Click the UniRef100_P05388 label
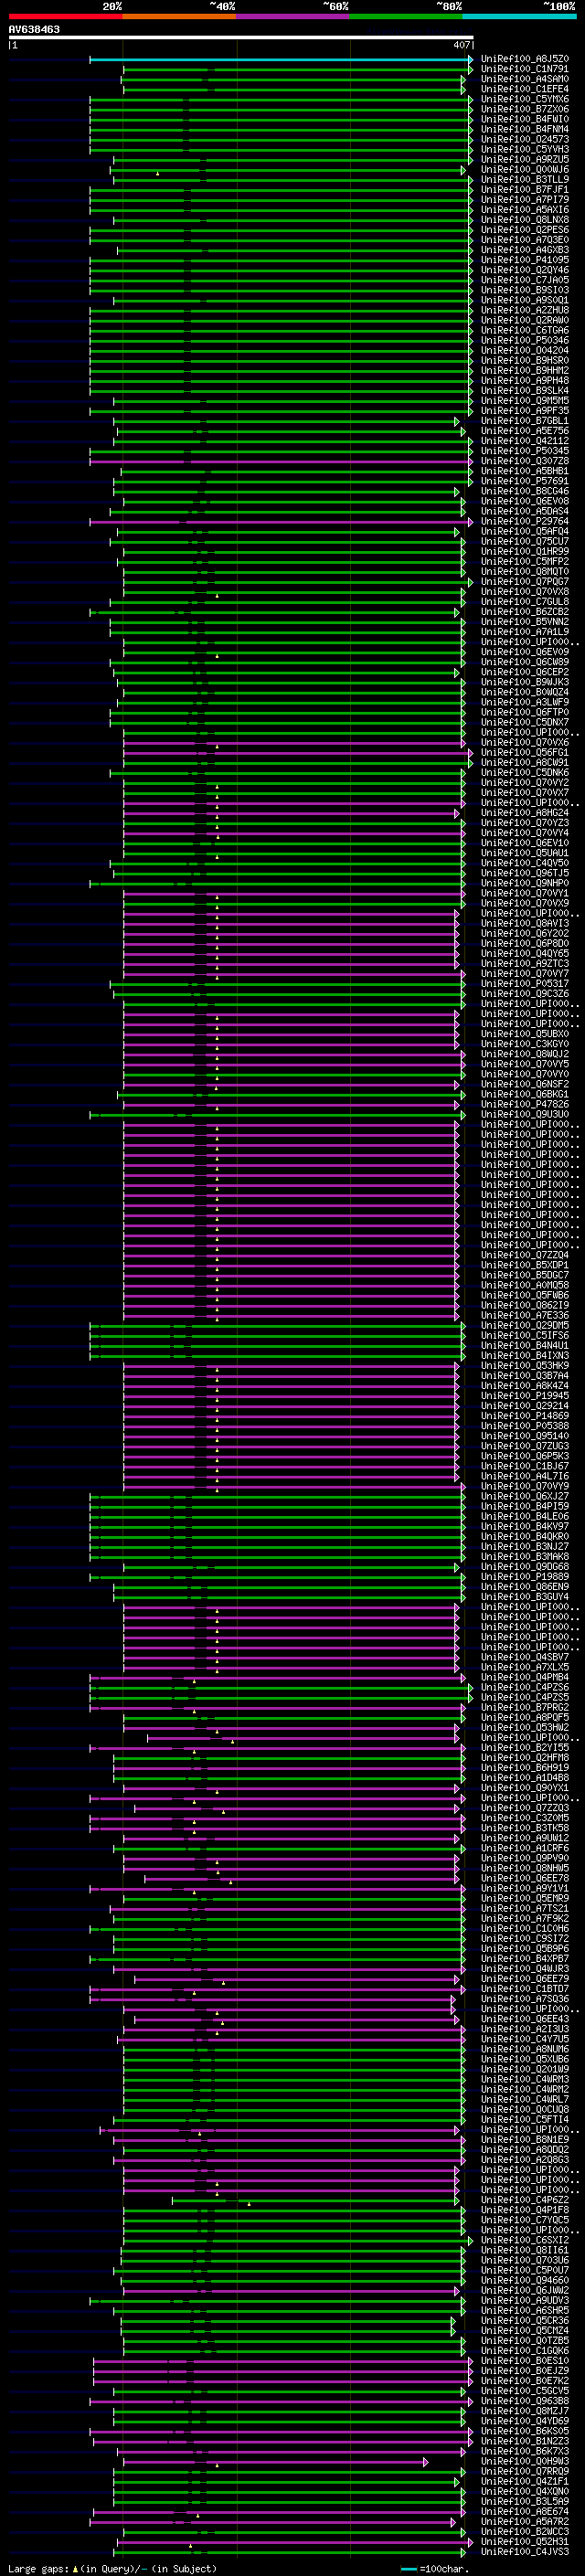This screenshot has width=585, height=2576. click(x=525, y=1426)
